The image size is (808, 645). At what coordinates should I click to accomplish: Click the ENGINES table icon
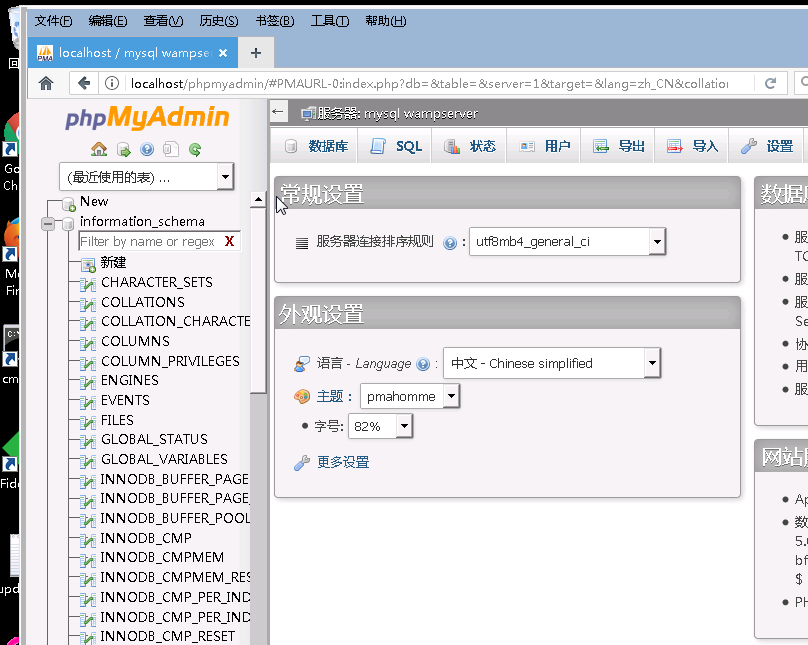(88, 382)
